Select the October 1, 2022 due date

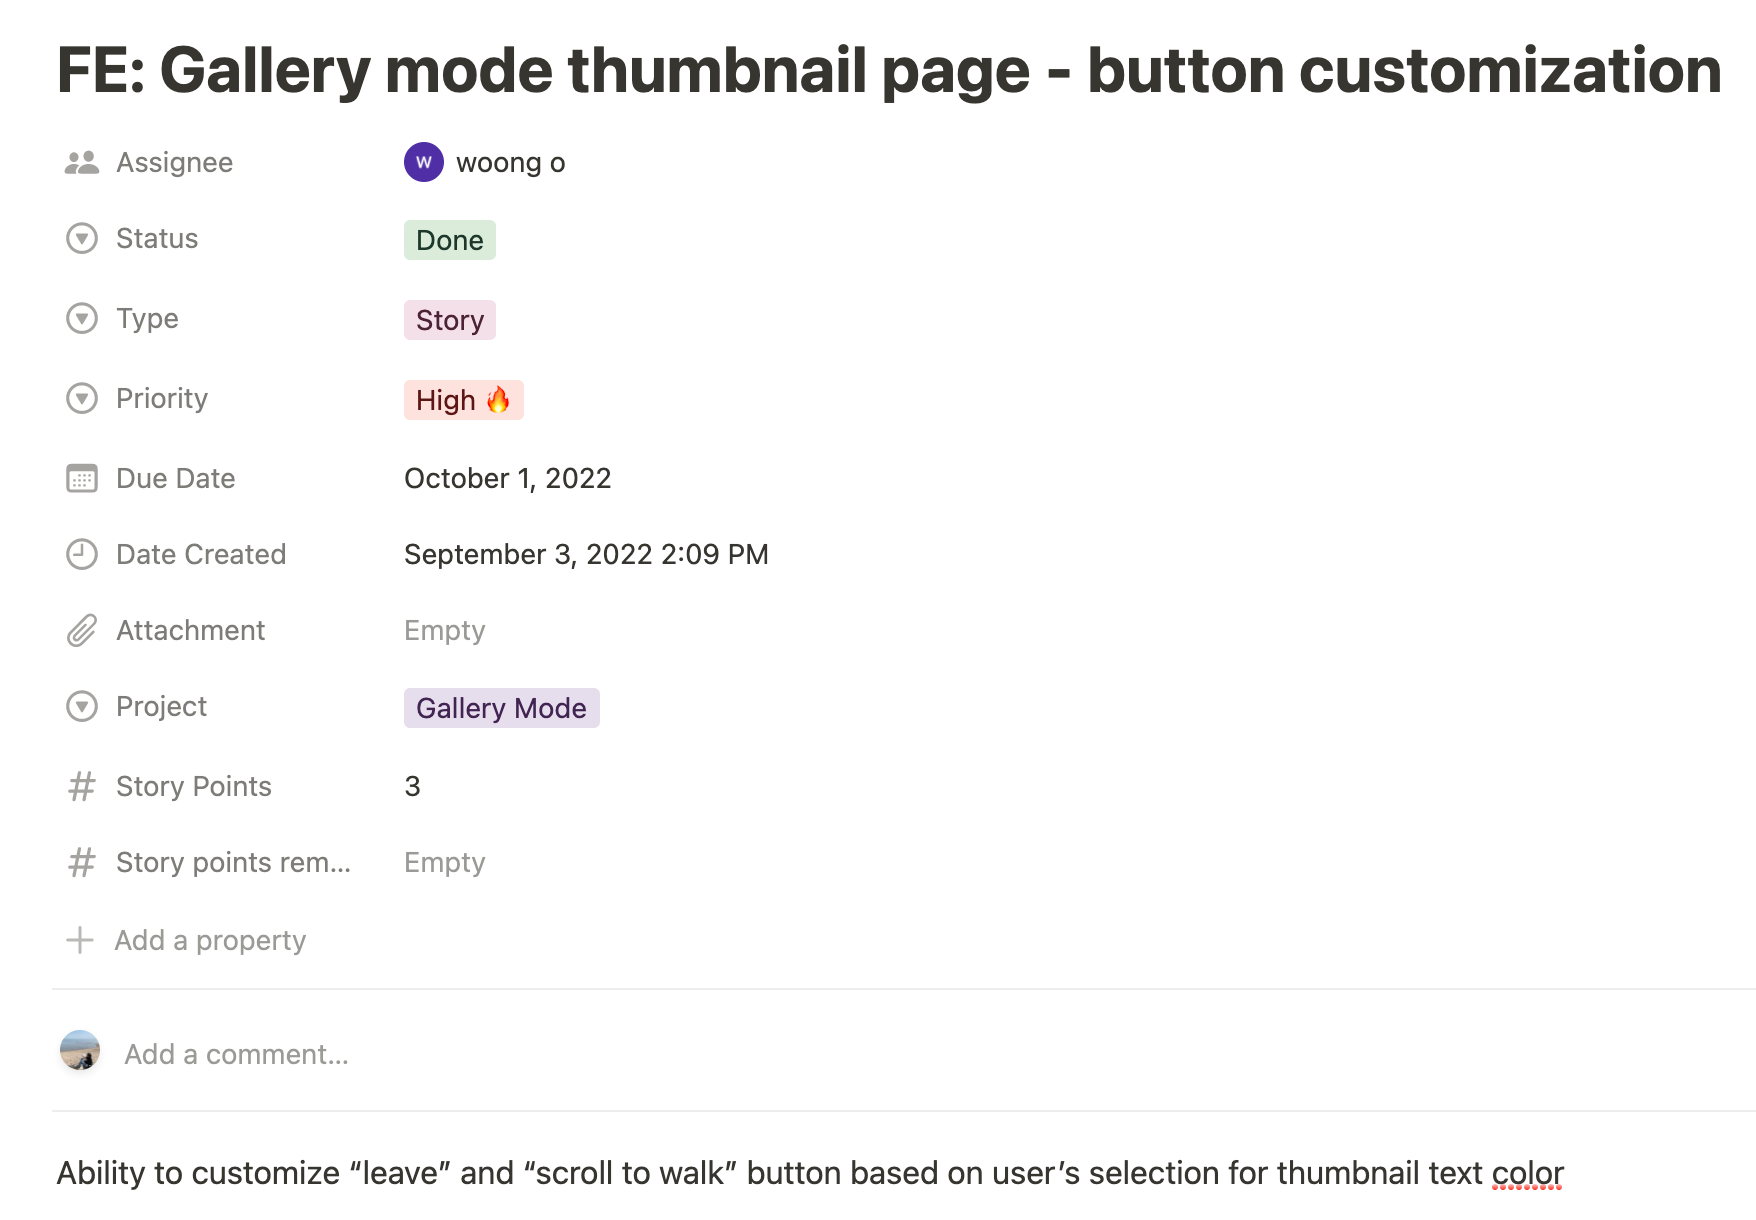point(508,478)
